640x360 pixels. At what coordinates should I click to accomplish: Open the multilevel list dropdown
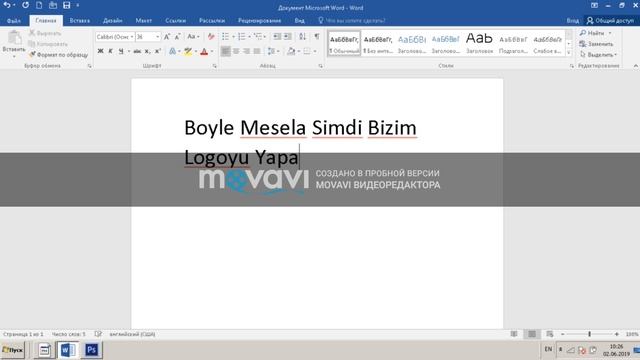[x=265, y=37]
